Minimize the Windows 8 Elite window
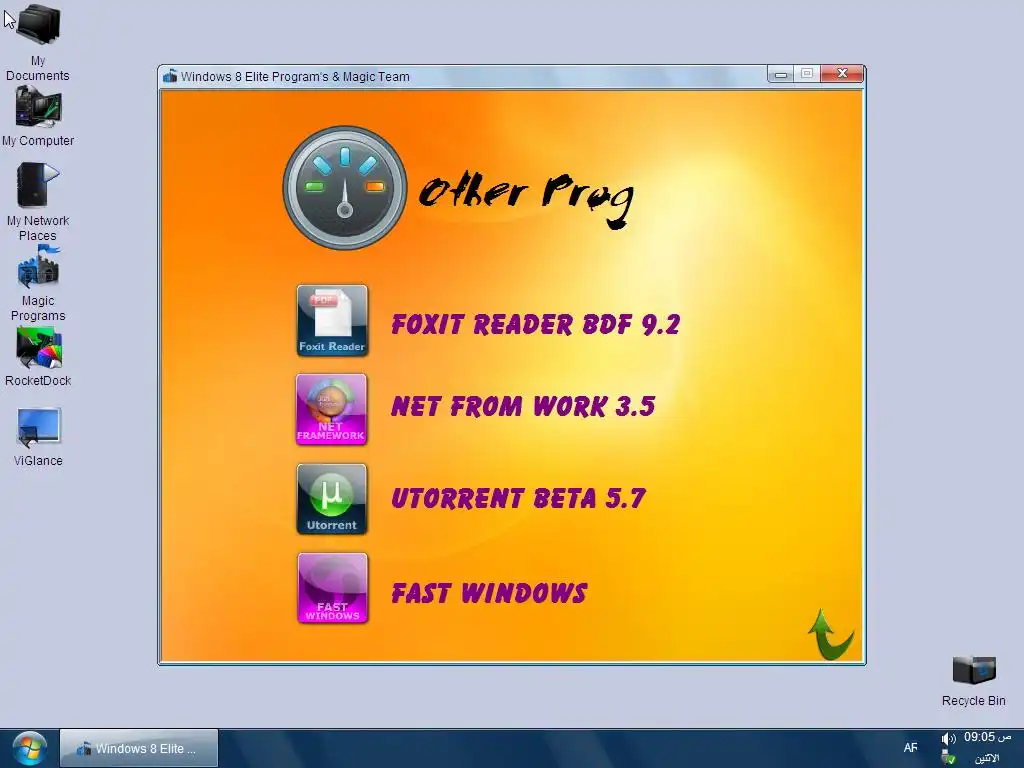 (x=780, y=74)
